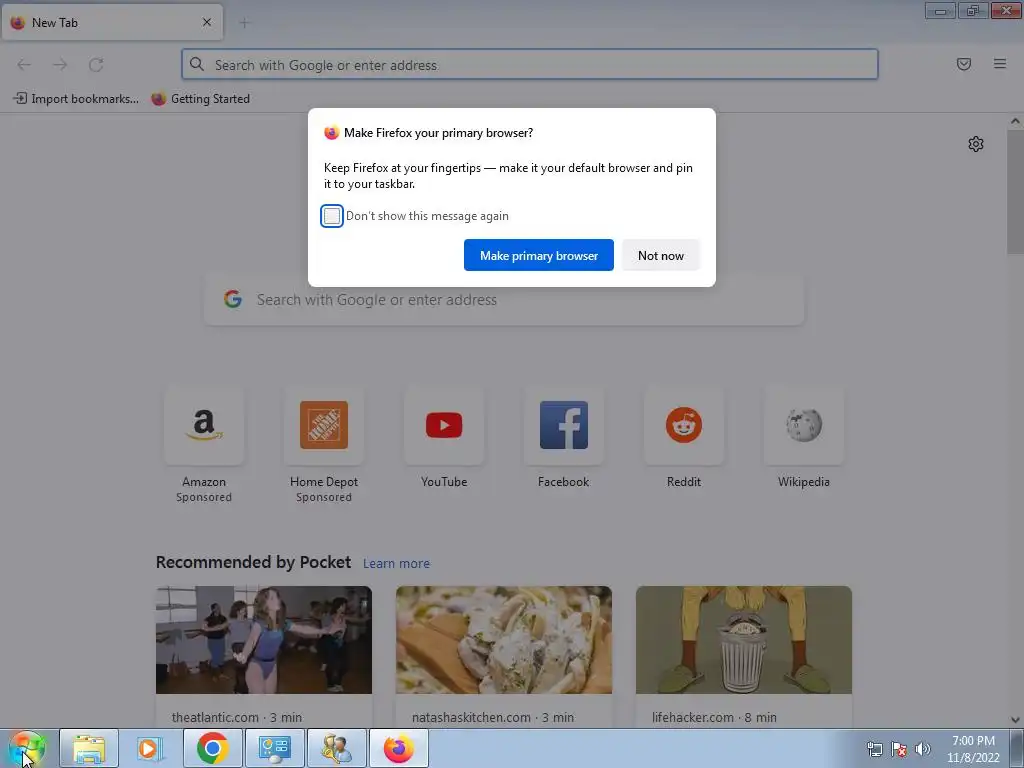This screenshot has height=768, width=1024.
Task: Click the volume speaker tray icon
Action: pos(923,749)
